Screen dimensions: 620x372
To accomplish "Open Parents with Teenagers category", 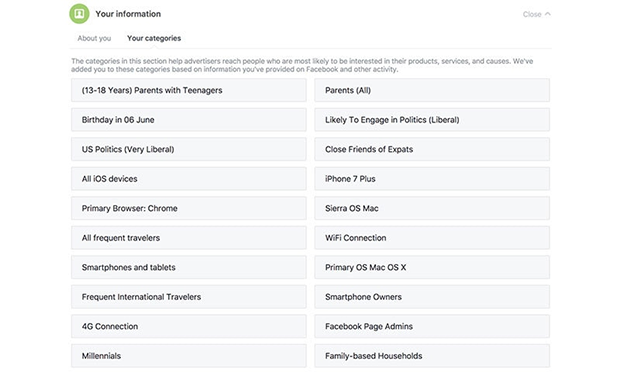I will [189, 90].
